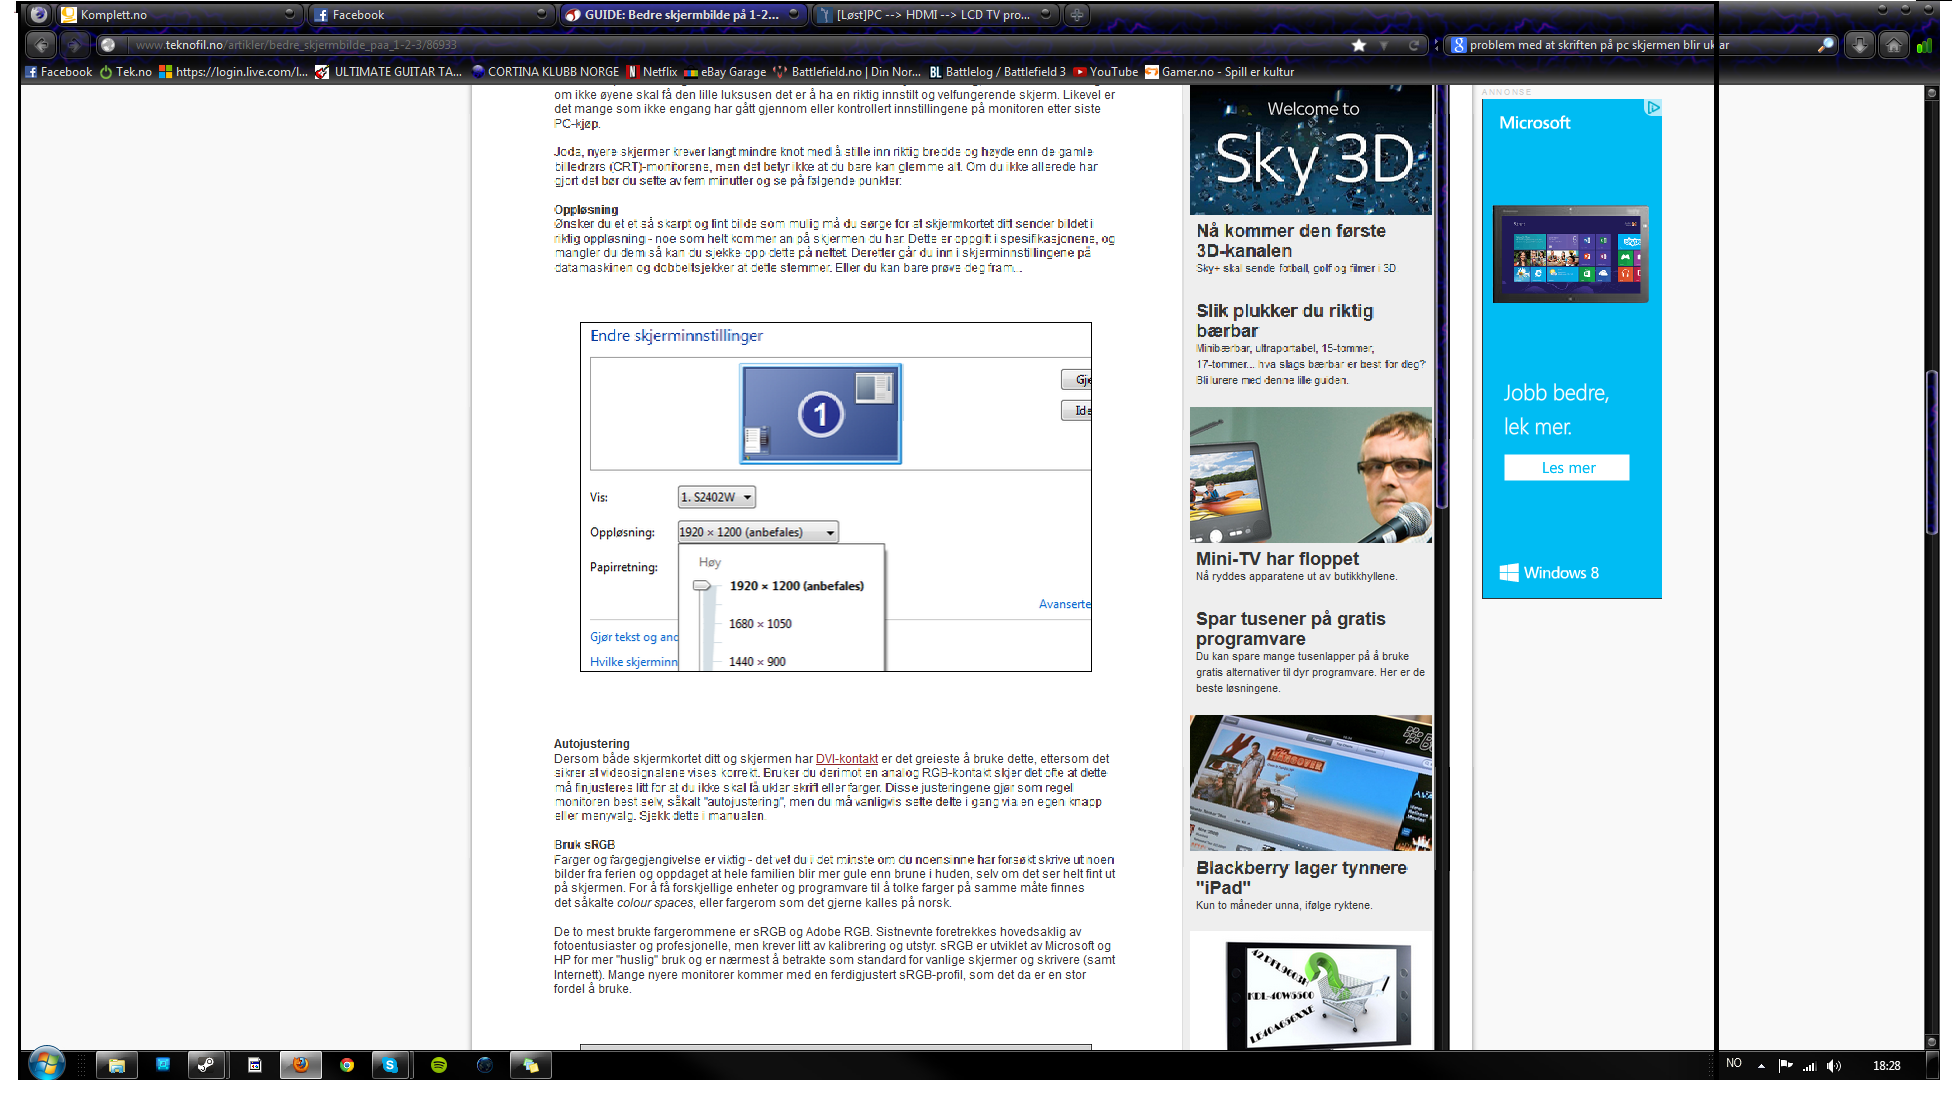This screenshot has height=1104, width=1952.
Task: Click the AdChoices icon on ad
Action: (x=1653, y=107)
